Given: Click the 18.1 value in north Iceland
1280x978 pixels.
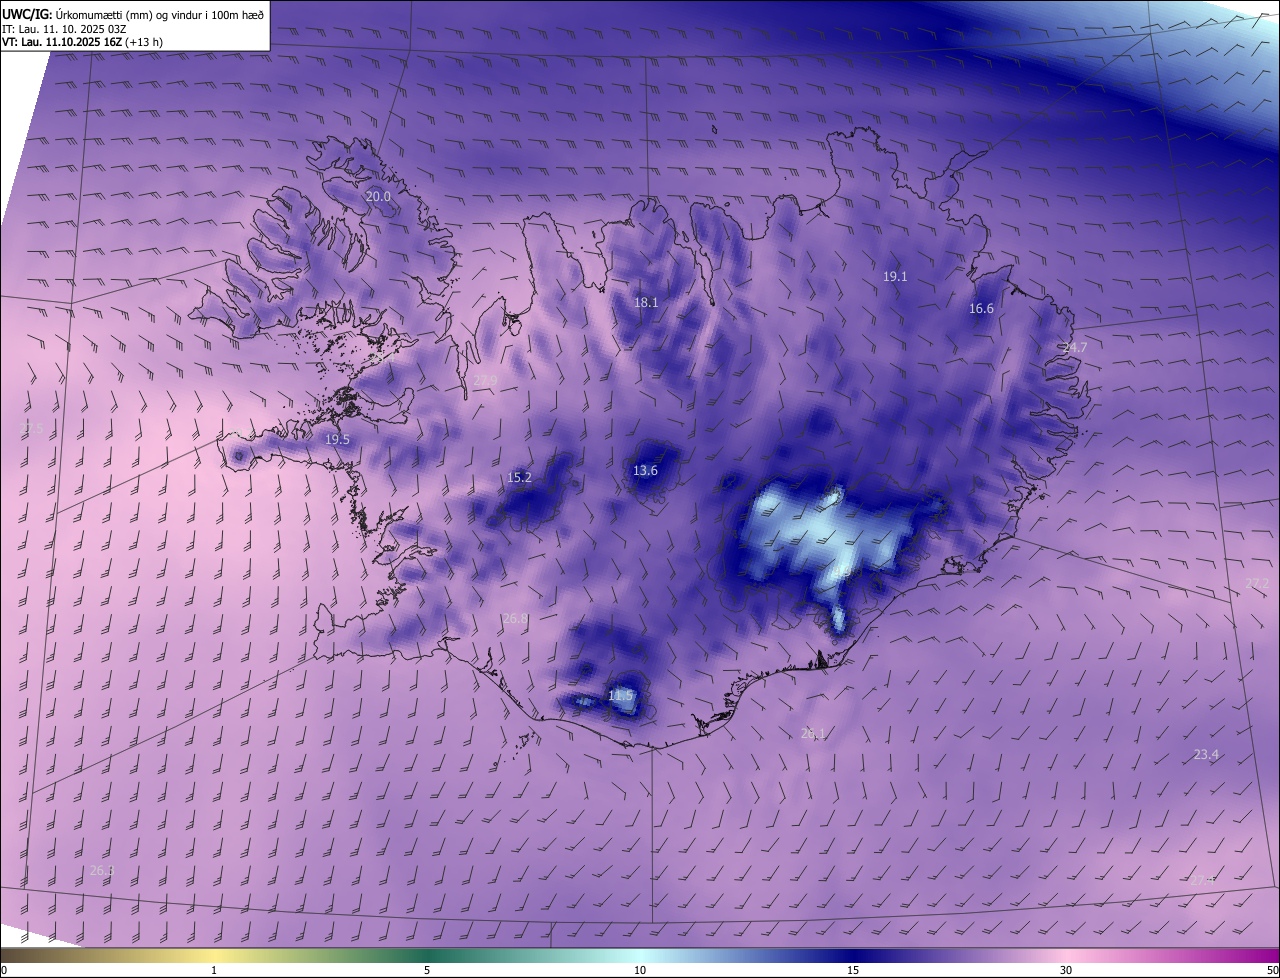Looking at the screenshot, I should pos(646,302).
